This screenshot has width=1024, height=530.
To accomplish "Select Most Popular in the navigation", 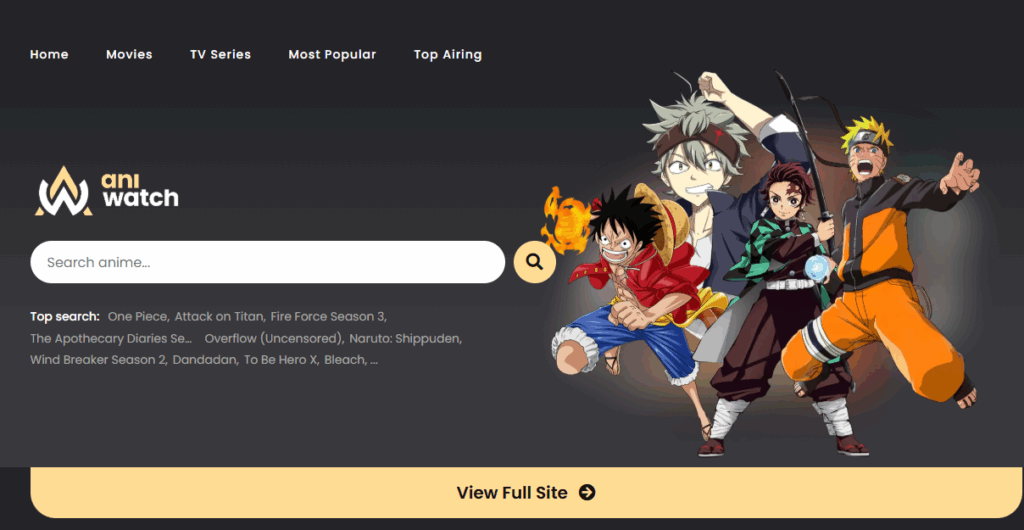I will [332, 55].
